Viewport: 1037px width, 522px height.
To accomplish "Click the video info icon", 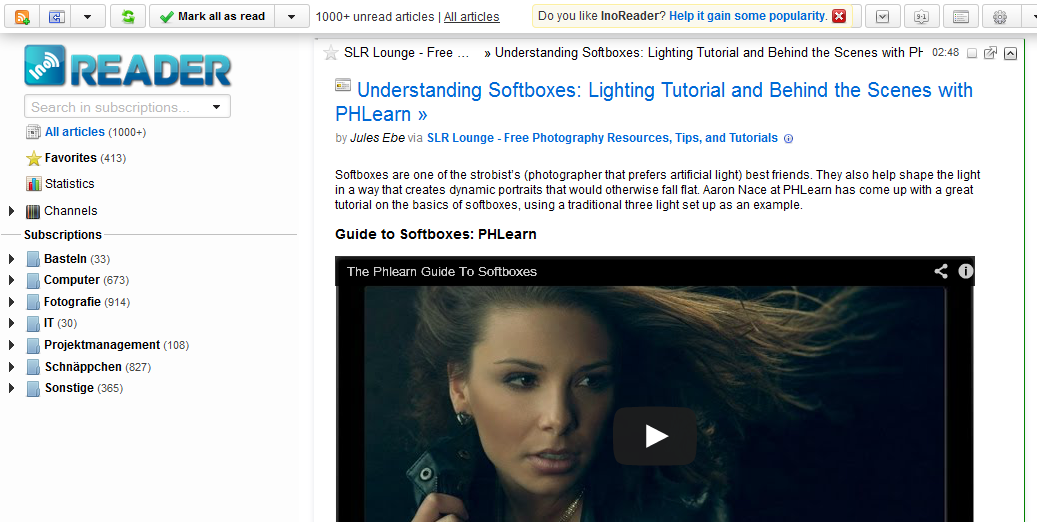I will [x=966, y=271].
